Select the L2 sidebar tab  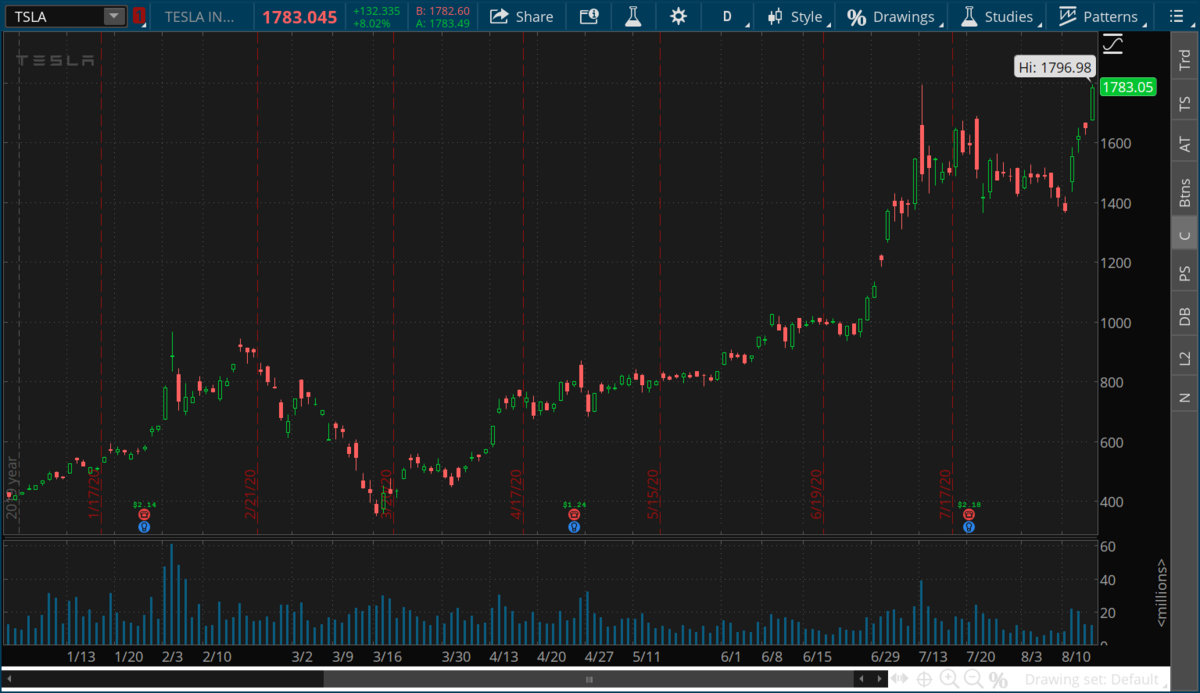coord(1184,358)
